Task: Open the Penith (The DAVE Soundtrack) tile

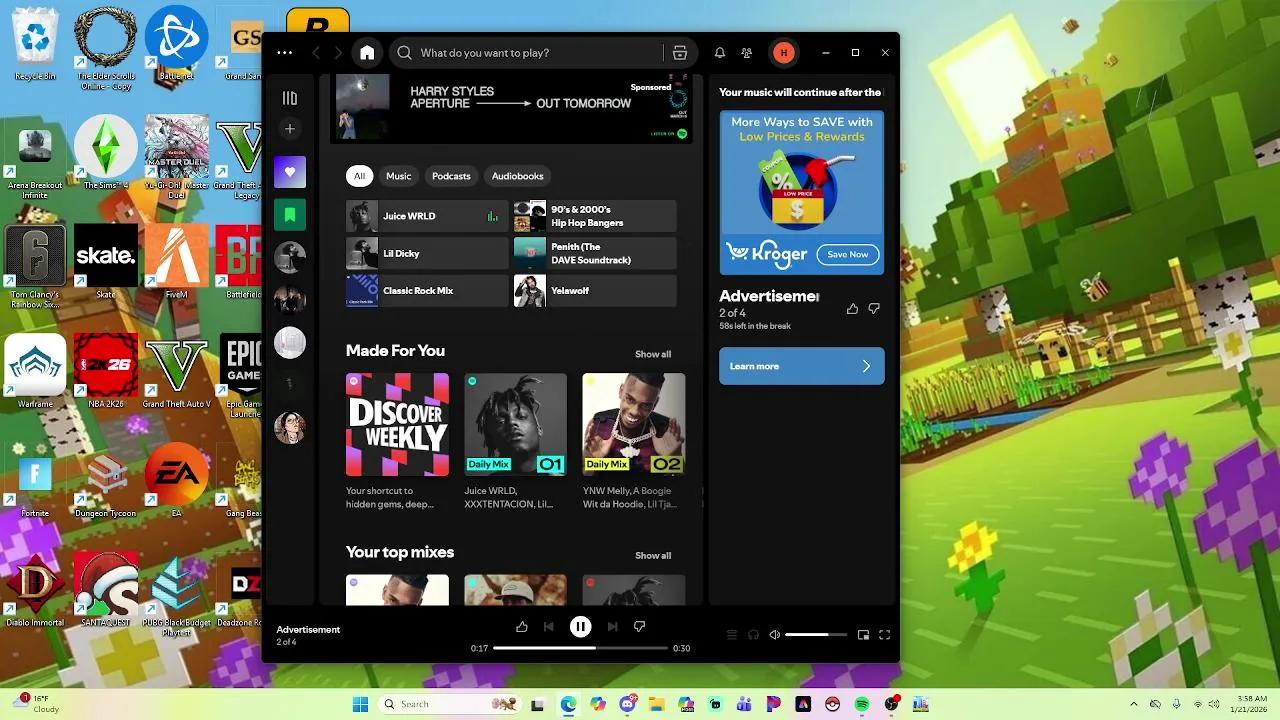Action: [x=595, y=253]
